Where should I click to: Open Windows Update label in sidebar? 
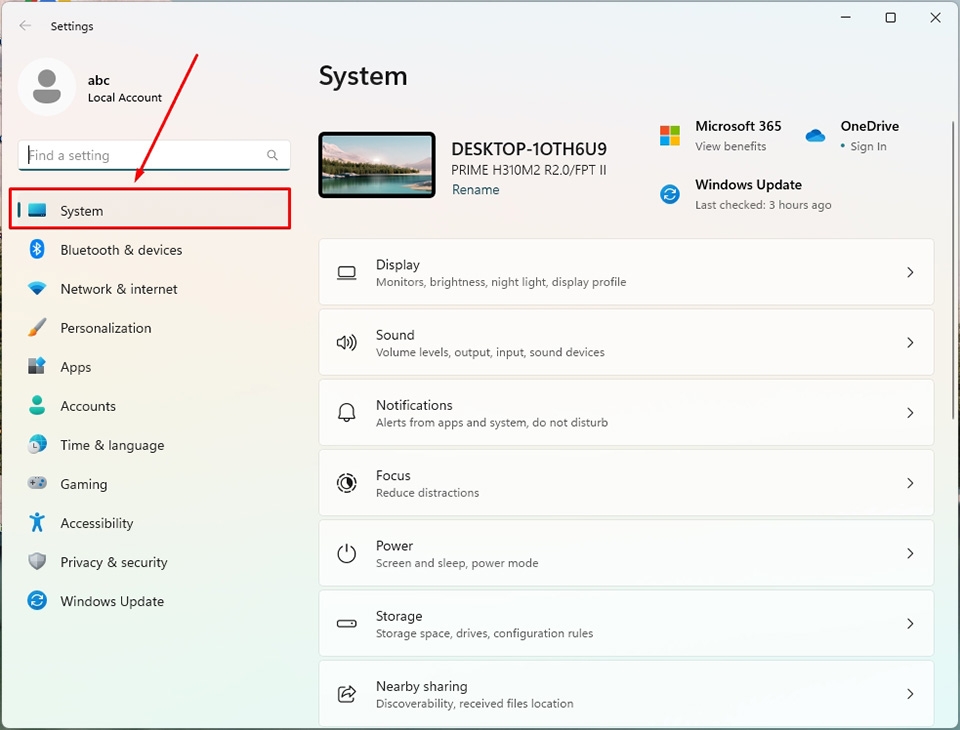pos(112,601)
